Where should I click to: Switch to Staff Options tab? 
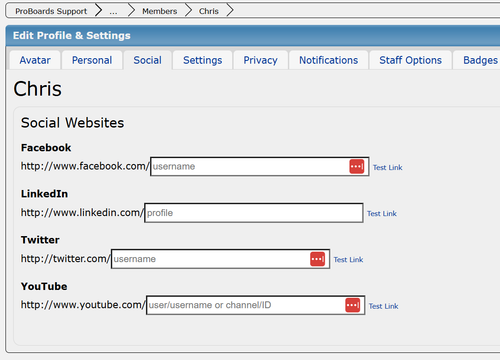[x=410, y=60]
